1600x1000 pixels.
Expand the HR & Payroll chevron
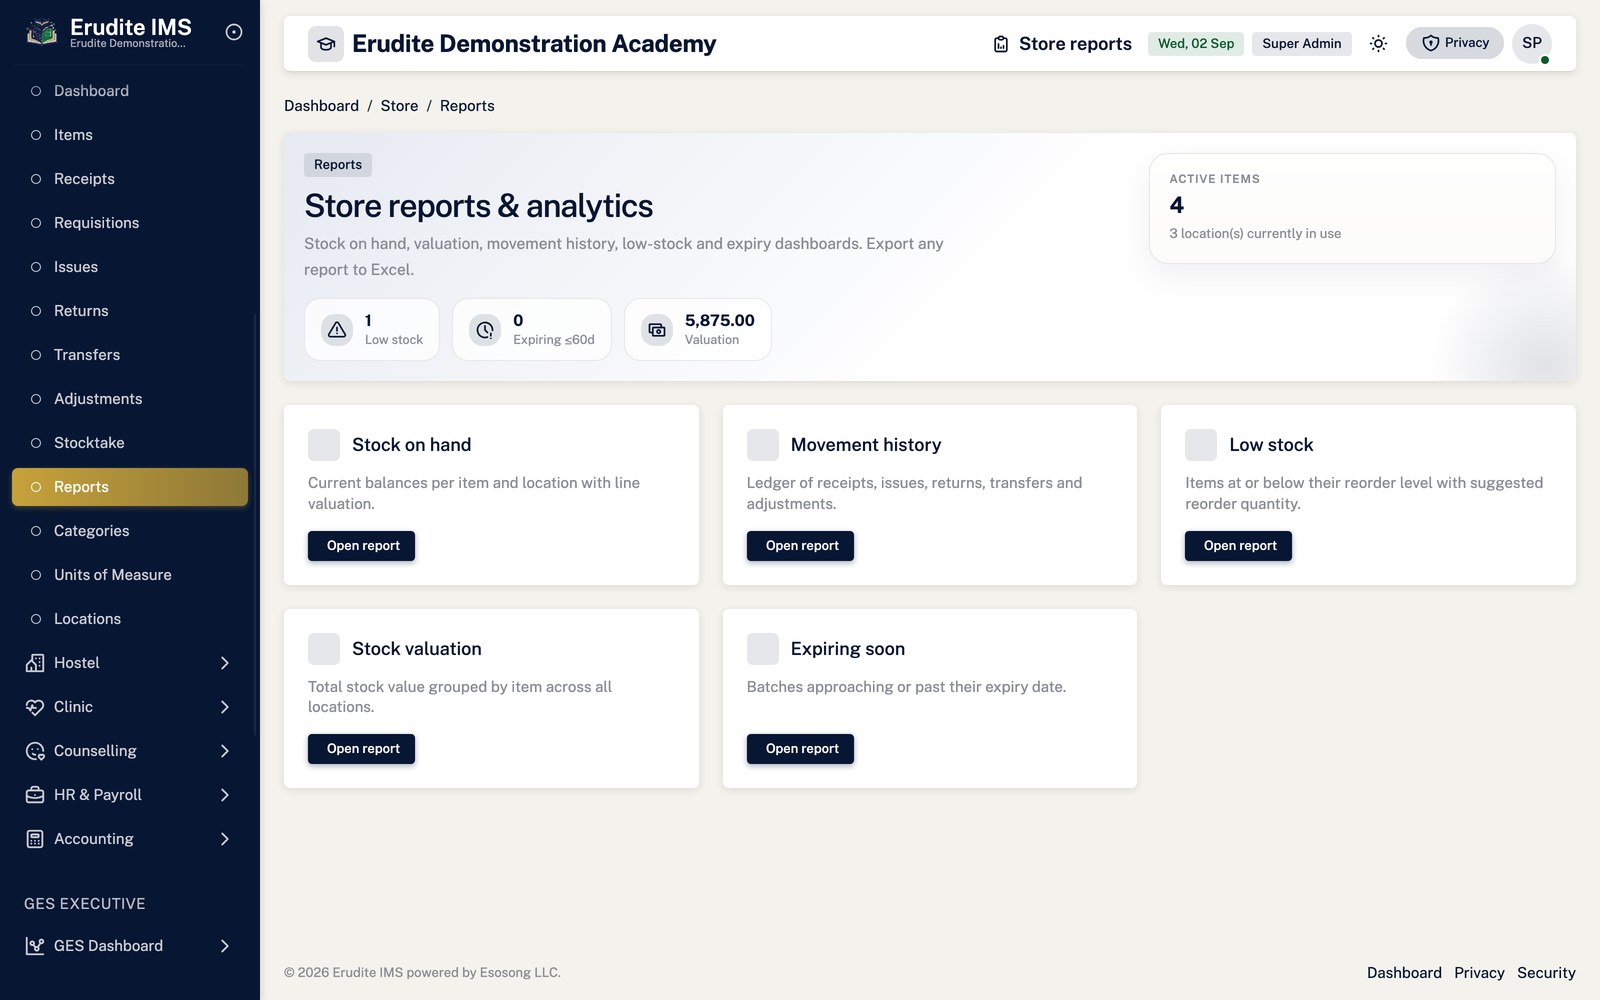pos(225,795)
